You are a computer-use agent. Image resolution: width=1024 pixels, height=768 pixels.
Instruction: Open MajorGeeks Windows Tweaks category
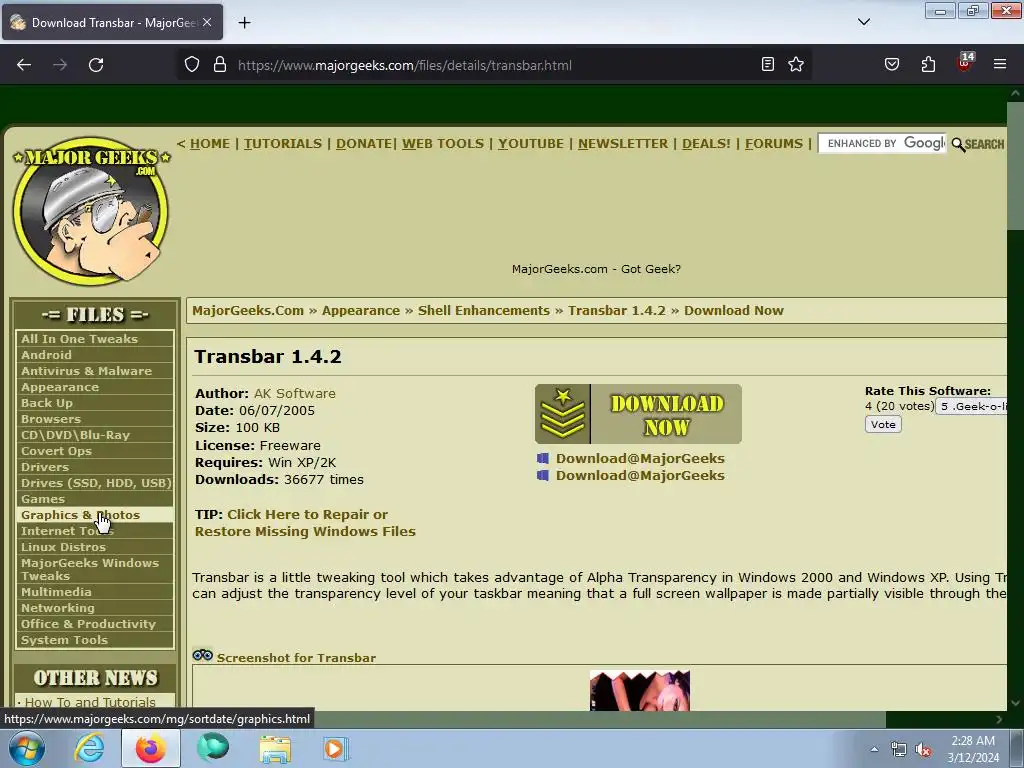coord(95,569)
